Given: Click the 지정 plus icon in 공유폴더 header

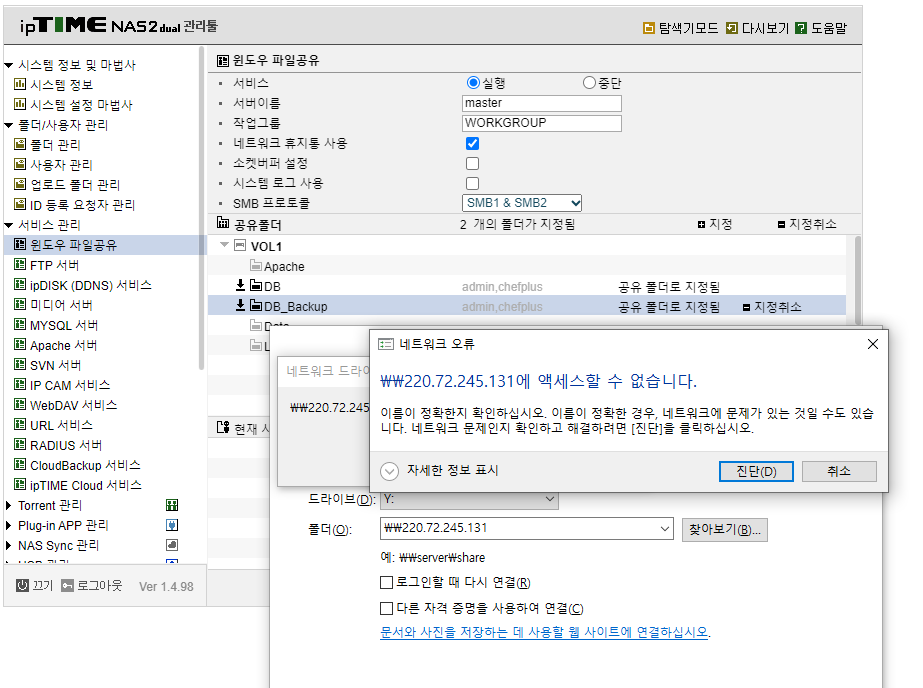Looking at the screenshot, I should (701, 224).
